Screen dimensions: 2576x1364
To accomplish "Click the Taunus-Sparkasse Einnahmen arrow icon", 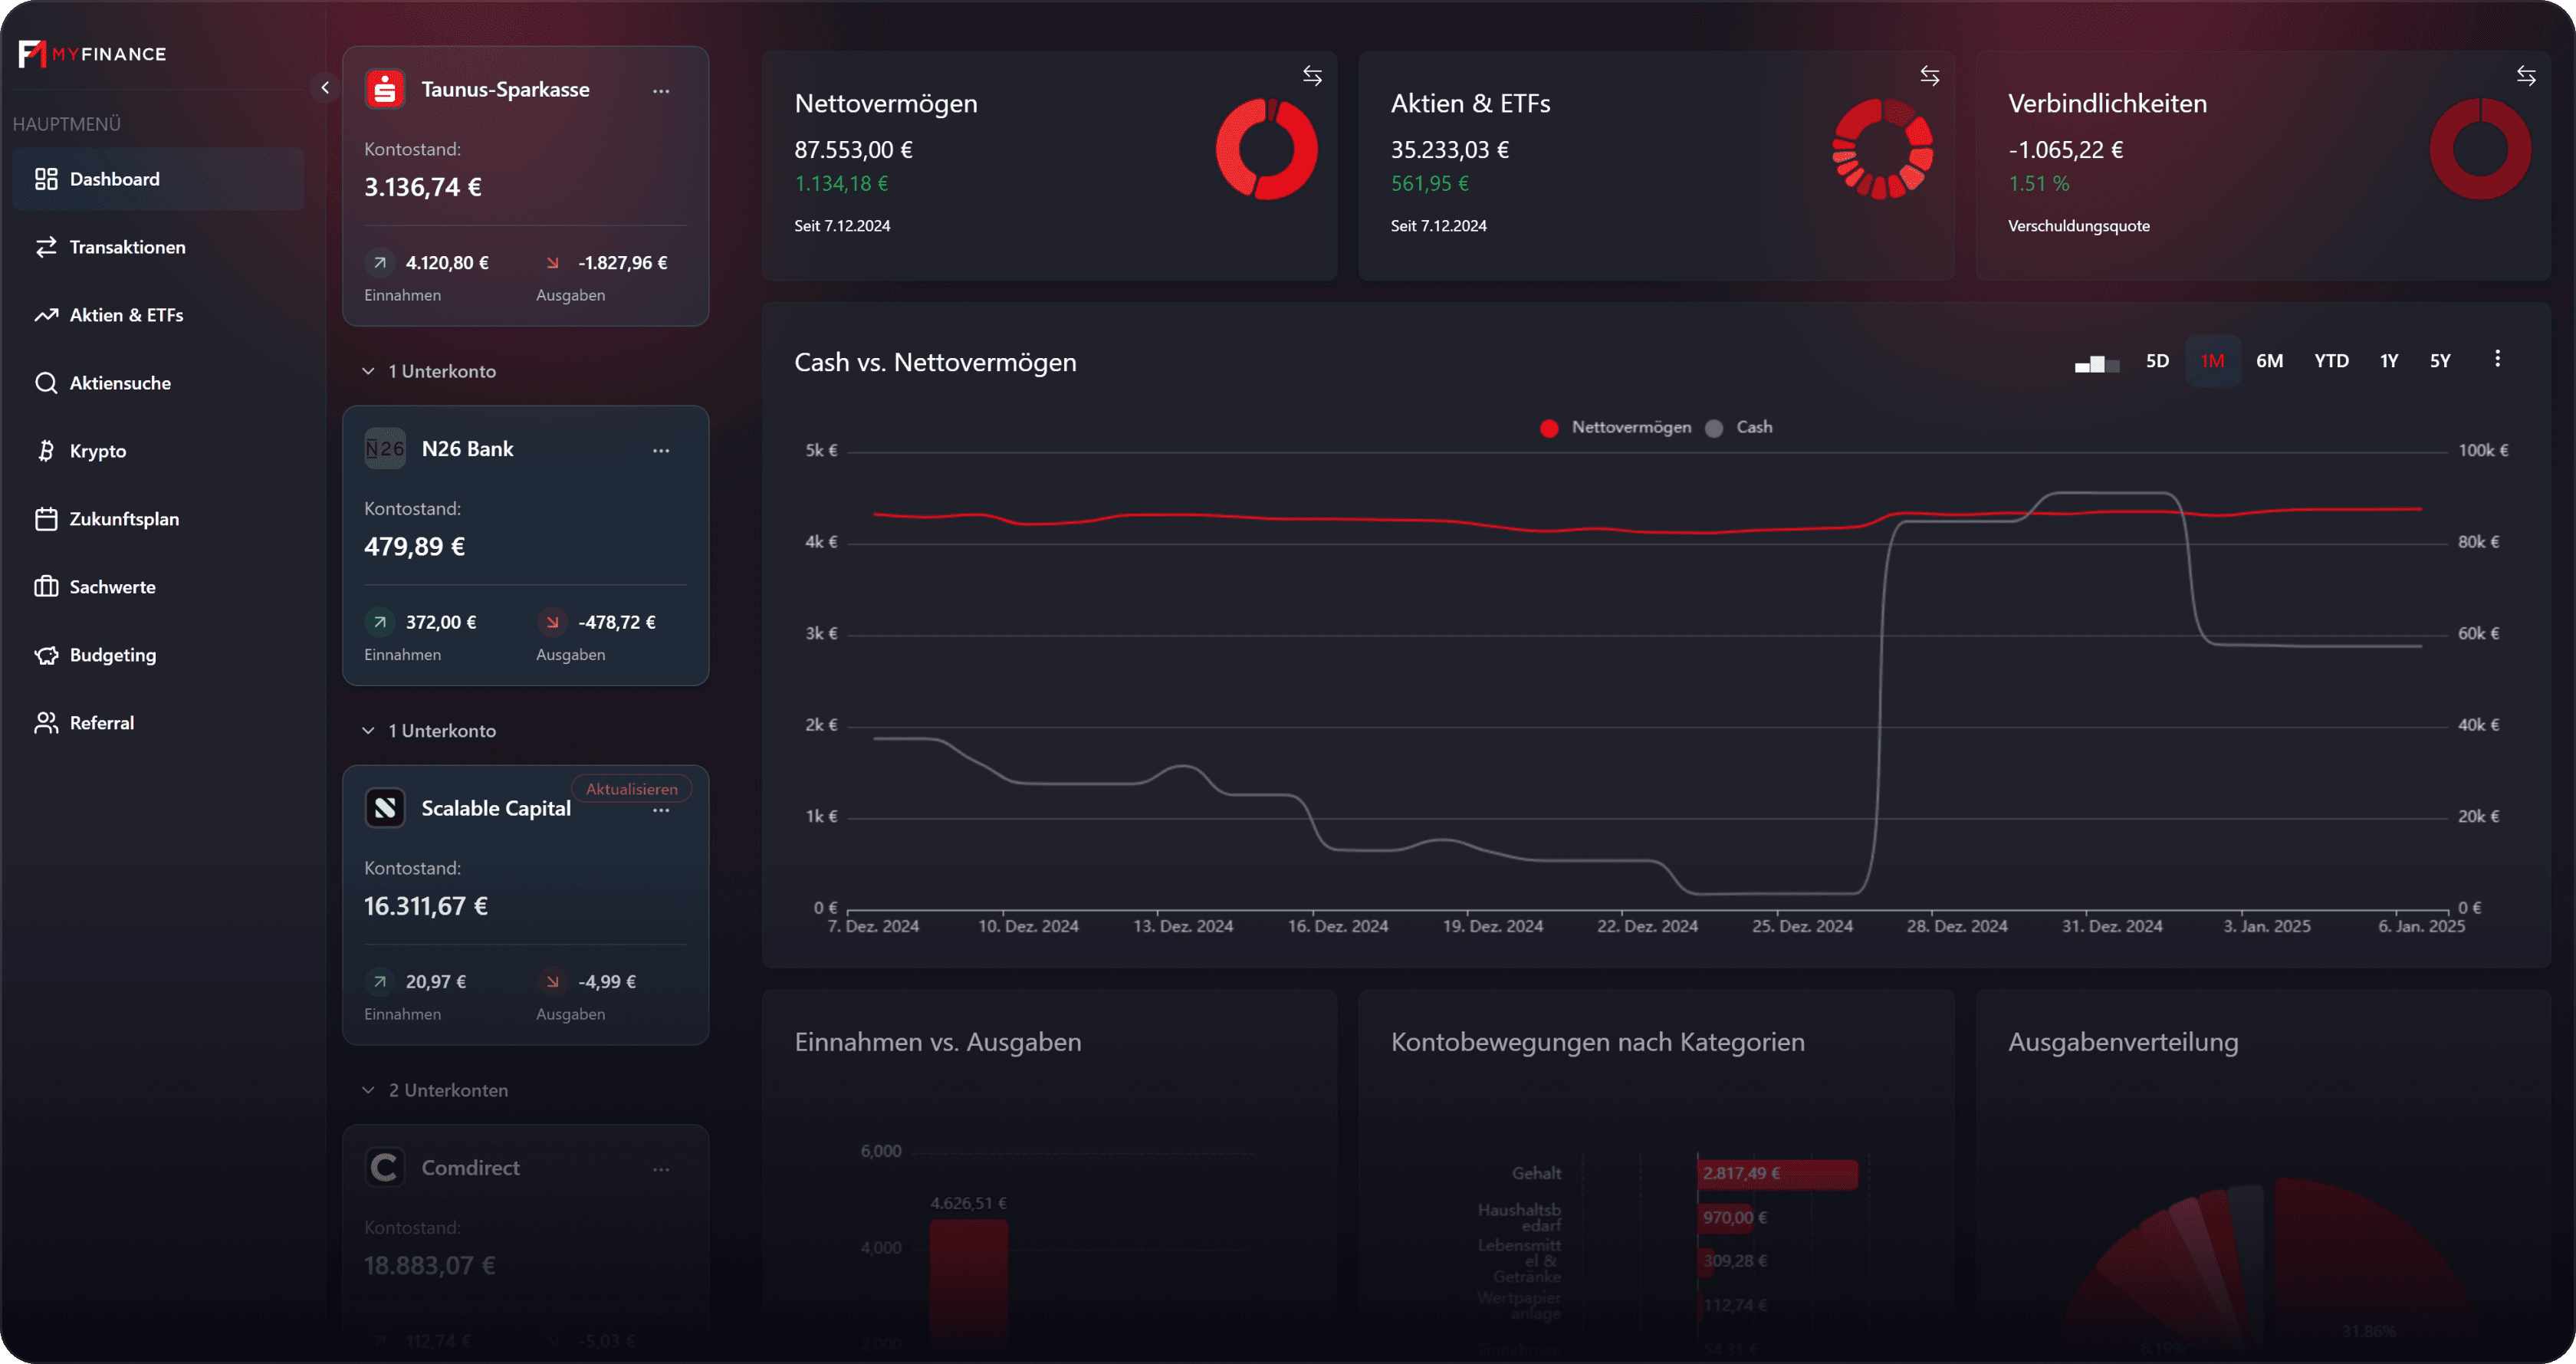I will pos(379,263).
